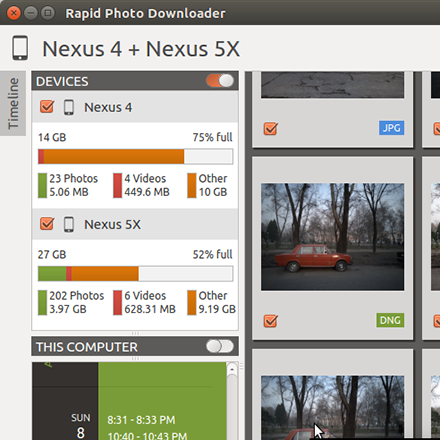Screen dimensions: 440x440
Task: Click the phone icon beside Nexus 4 + Nexus 5X
Action: pyautogui.click(x=20, y=48)
